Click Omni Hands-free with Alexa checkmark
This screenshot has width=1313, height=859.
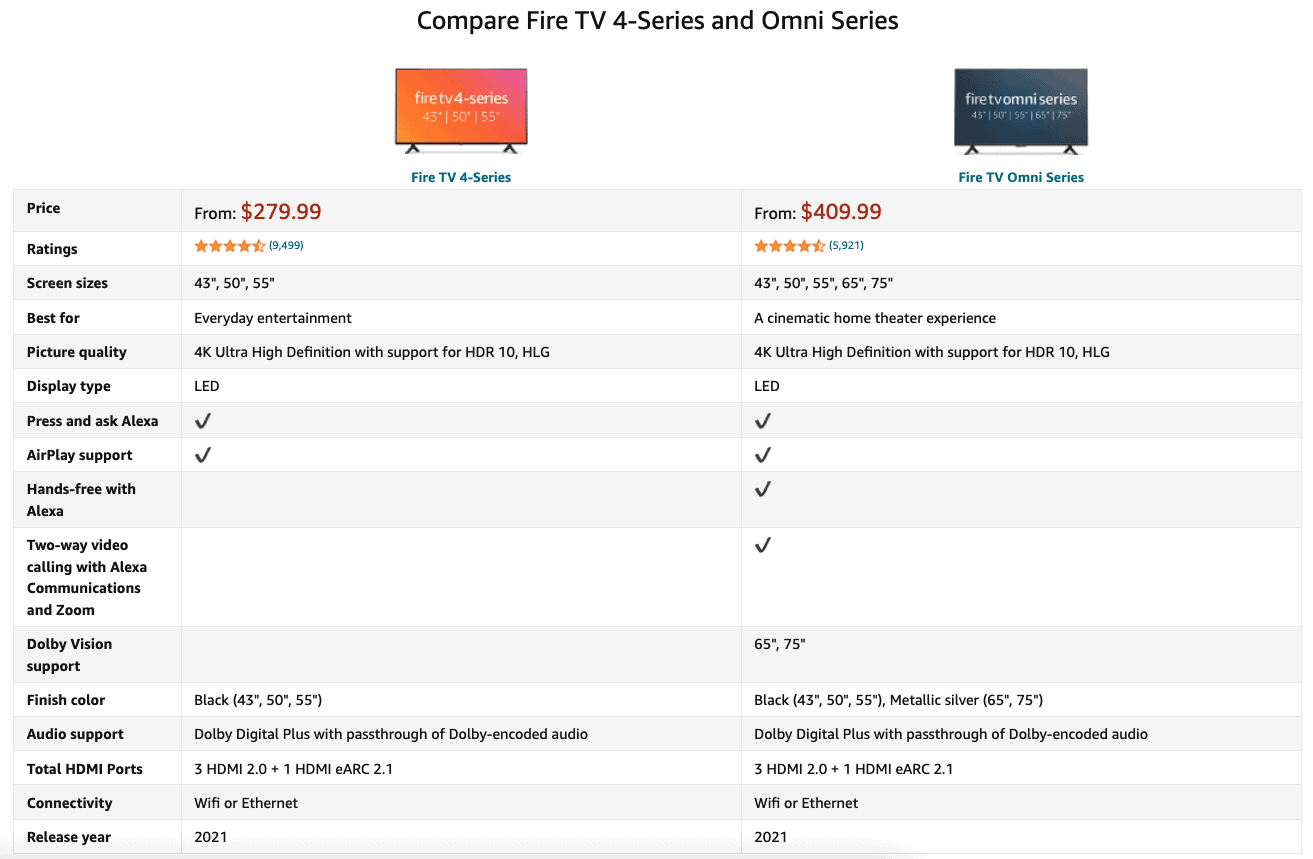[x=763, y=489]
